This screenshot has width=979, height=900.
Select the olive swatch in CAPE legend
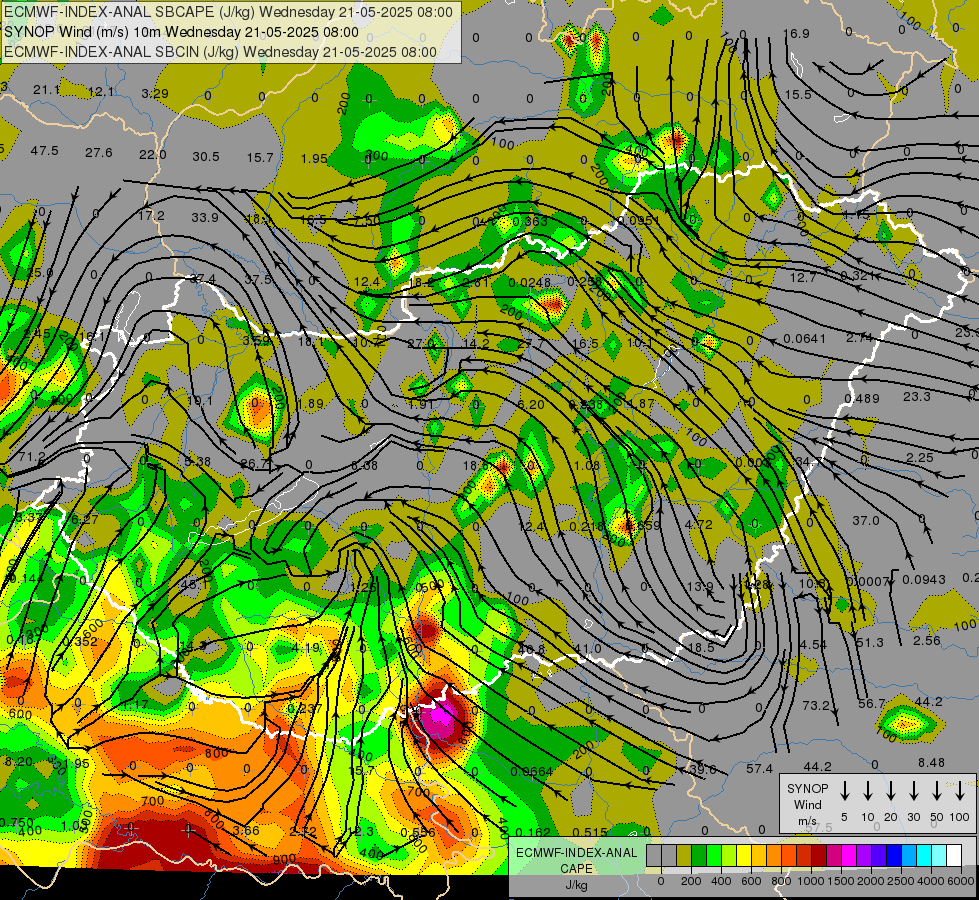pos(684,856)
